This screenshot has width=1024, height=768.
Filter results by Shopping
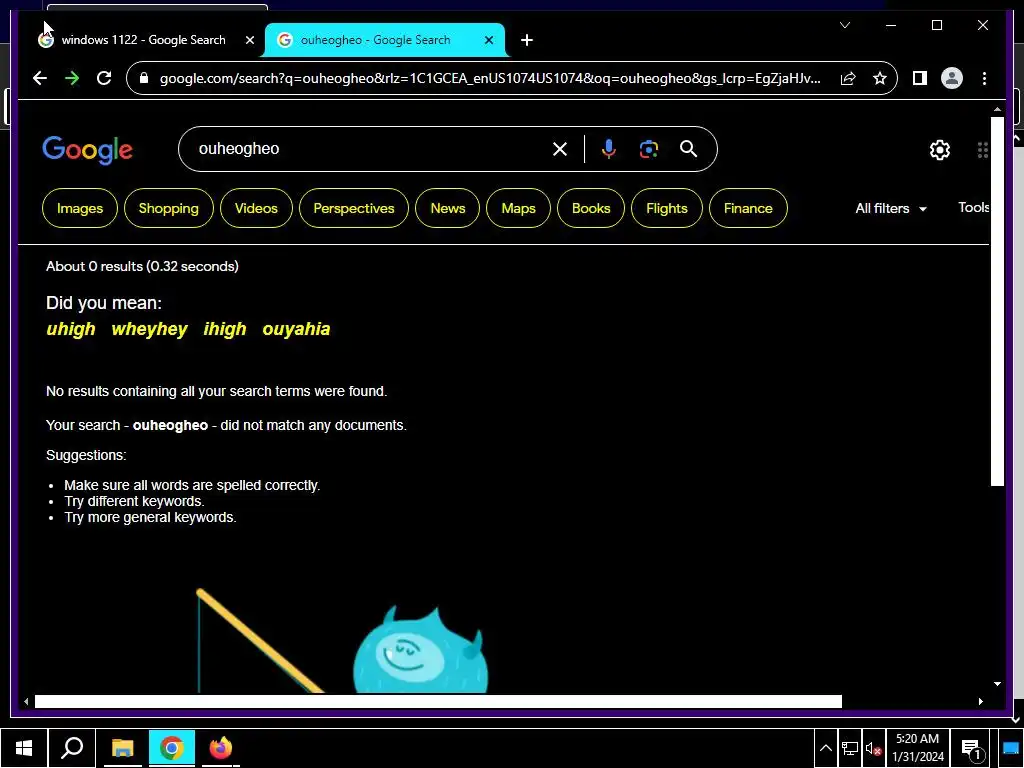coord(168,208)
